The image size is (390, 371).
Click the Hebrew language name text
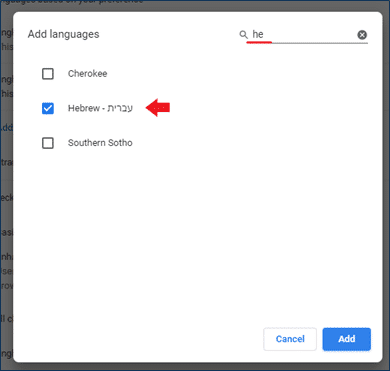pos(84,108)
